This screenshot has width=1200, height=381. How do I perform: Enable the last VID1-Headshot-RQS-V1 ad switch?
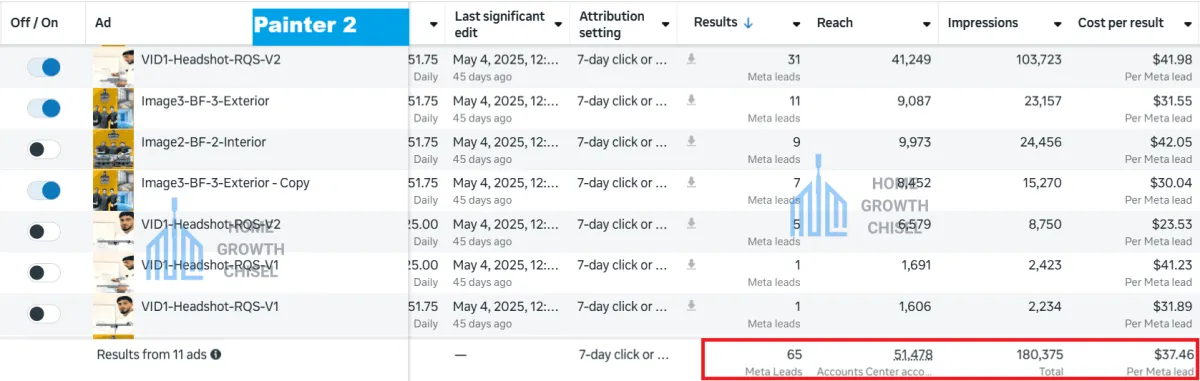pos(43,313)
